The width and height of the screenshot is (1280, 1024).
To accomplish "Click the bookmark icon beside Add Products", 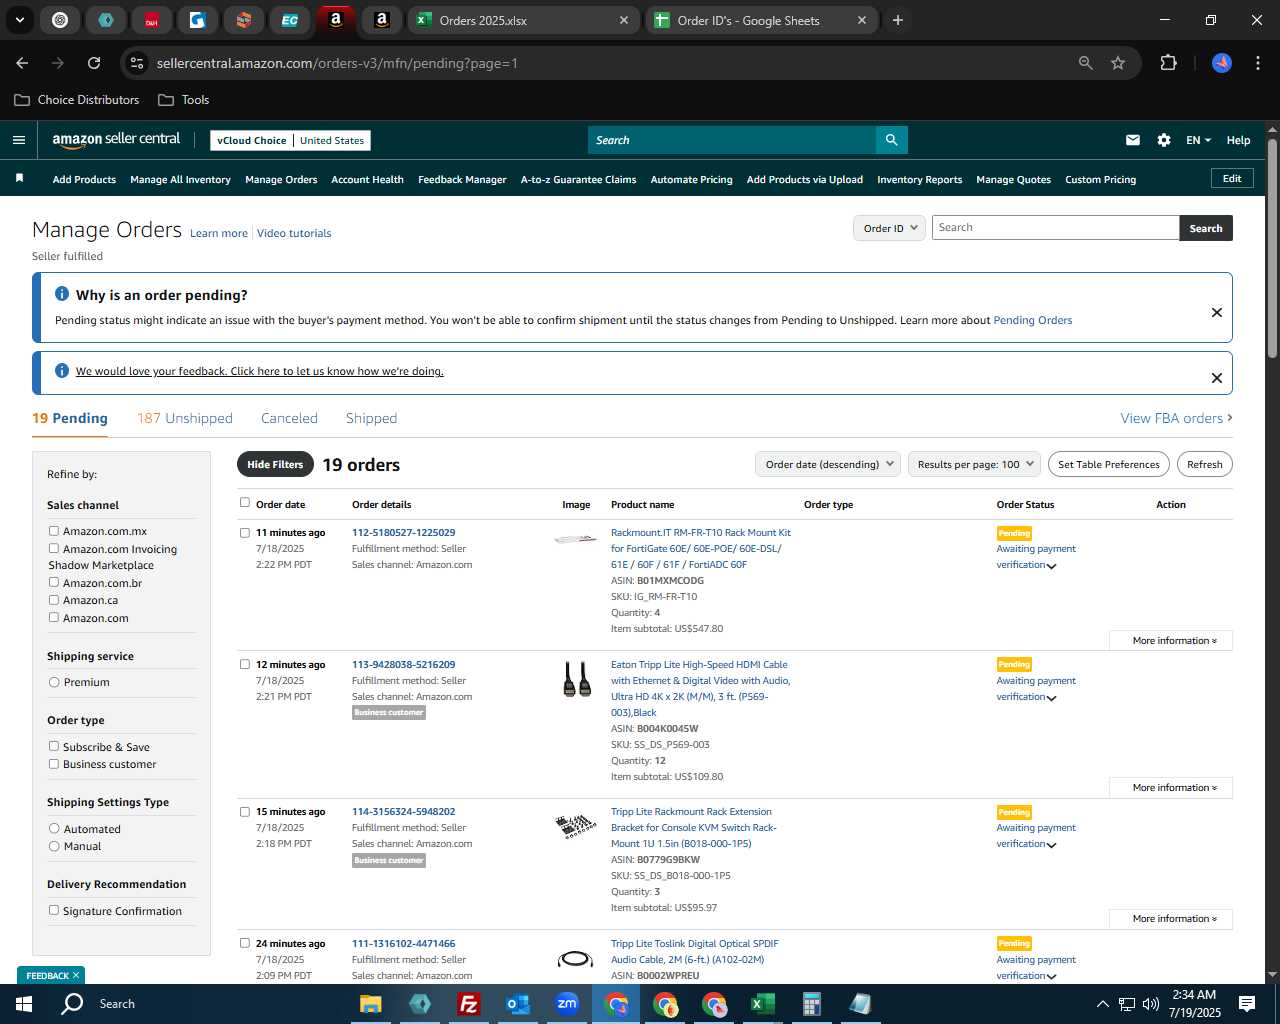I will click(19, 178).
